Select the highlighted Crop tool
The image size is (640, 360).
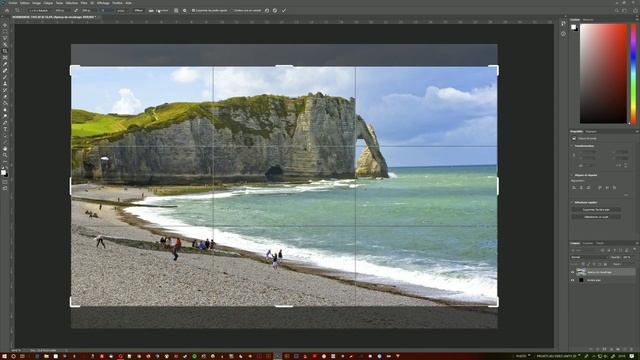point(5,51)
